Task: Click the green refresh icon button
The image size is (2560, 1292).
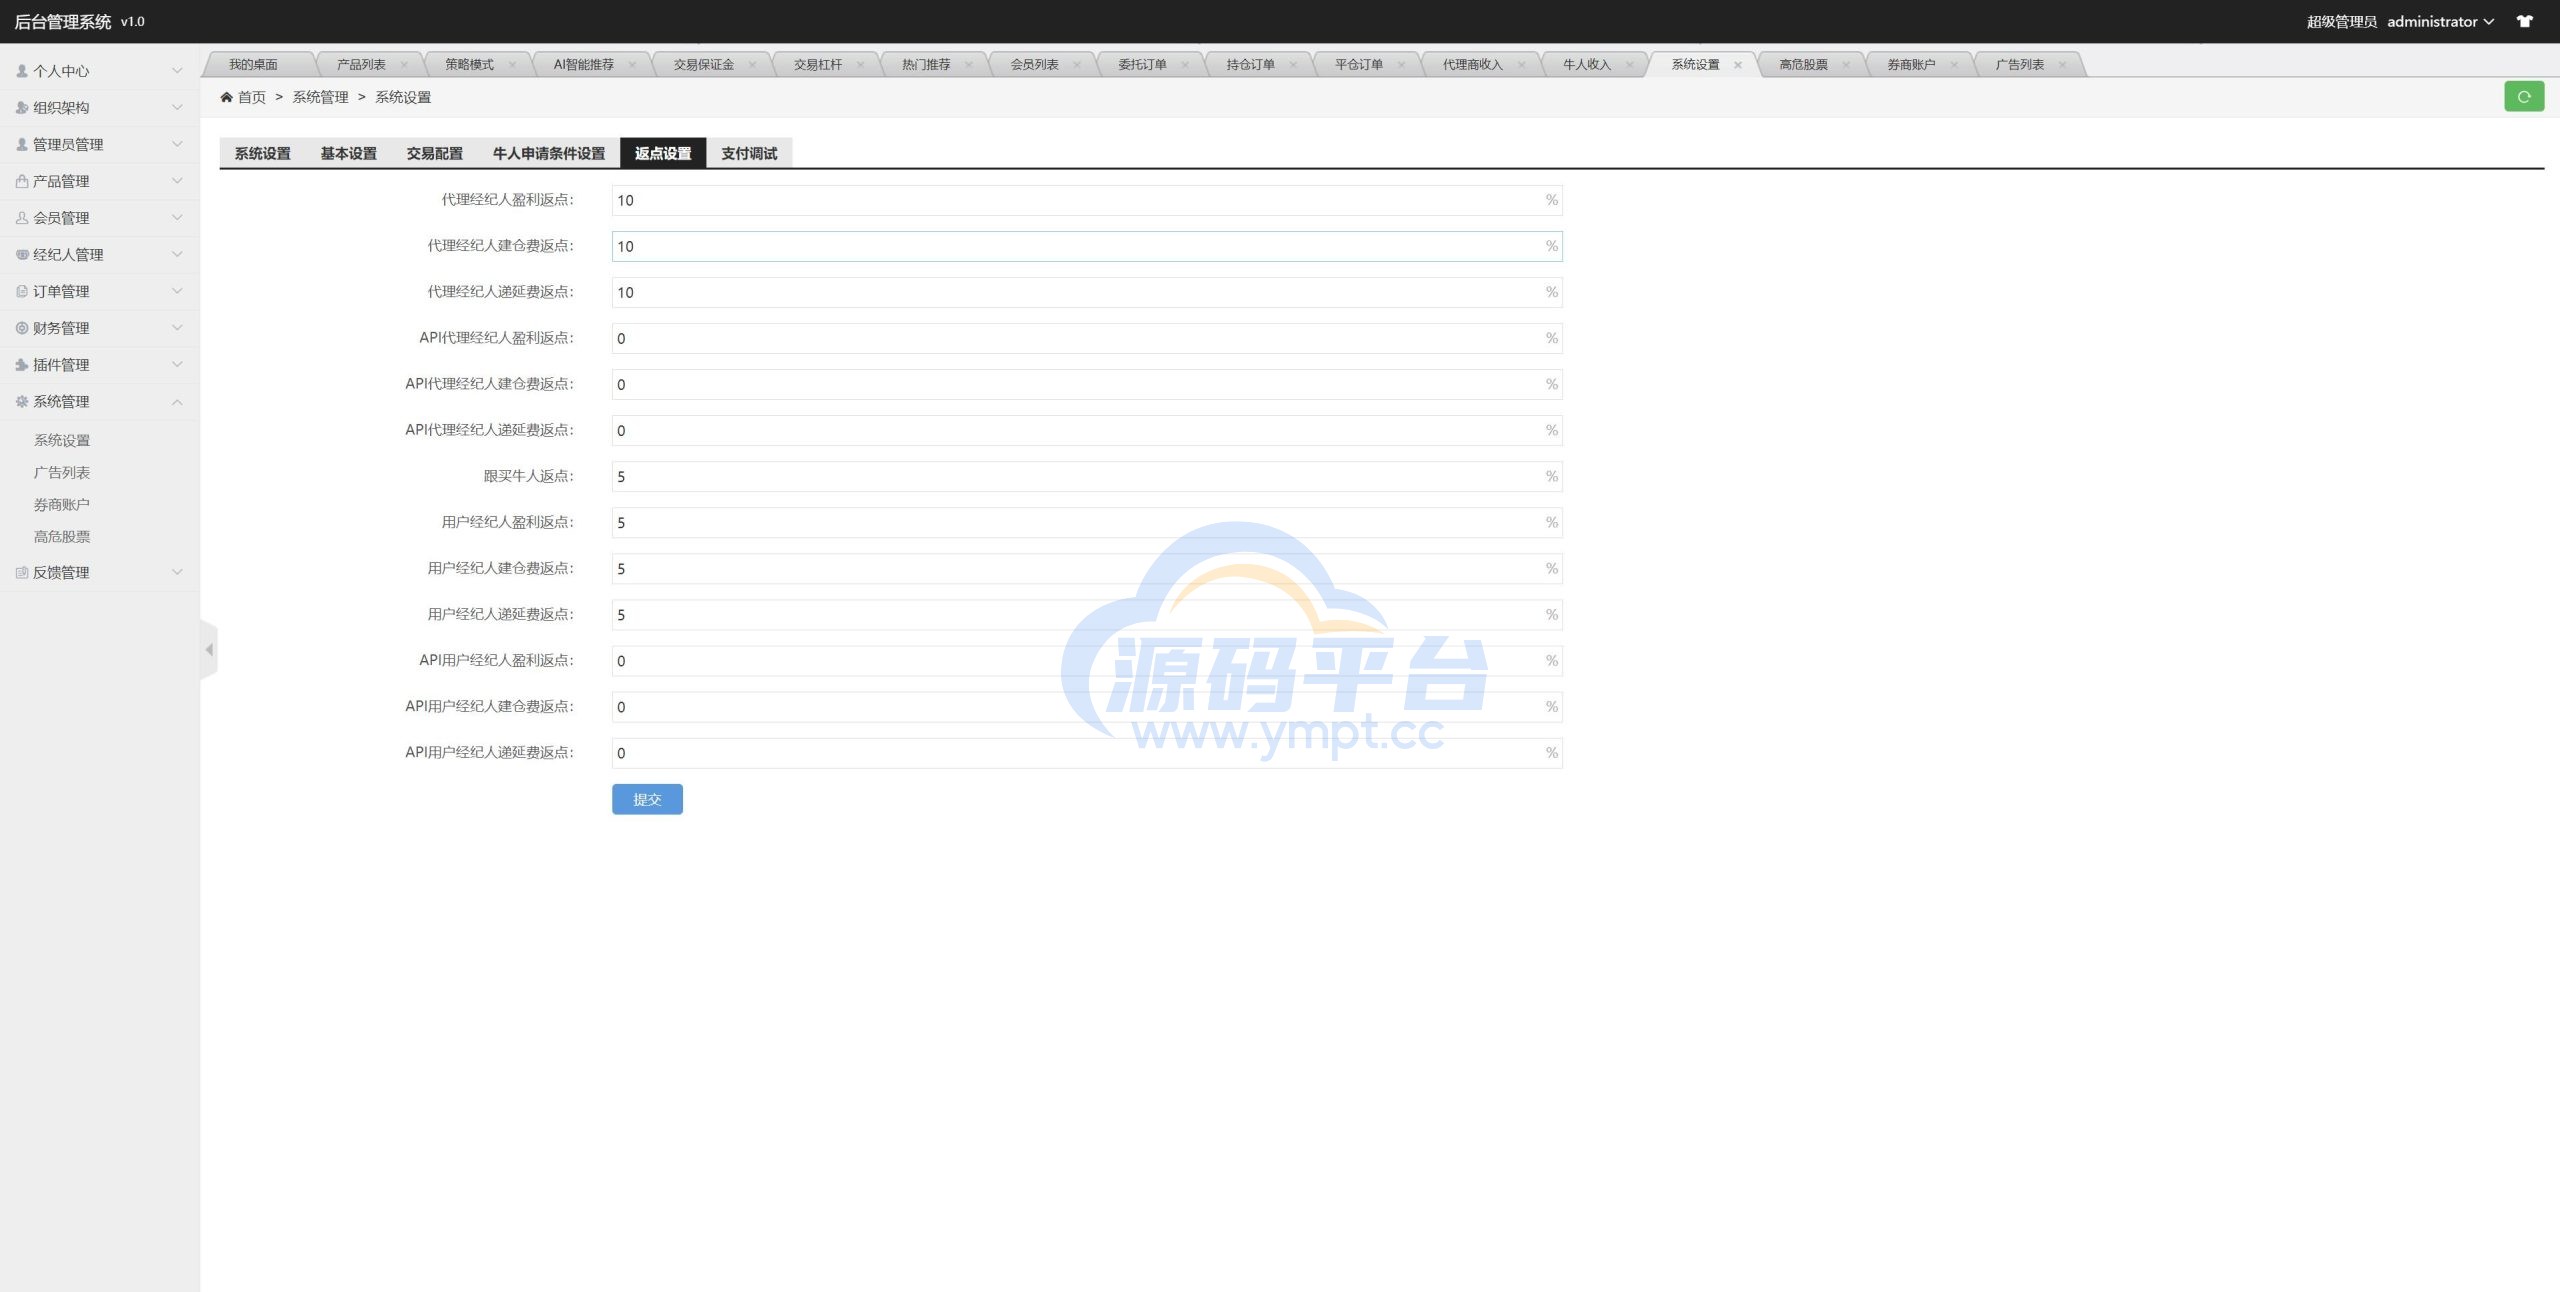Action: 2523,97
